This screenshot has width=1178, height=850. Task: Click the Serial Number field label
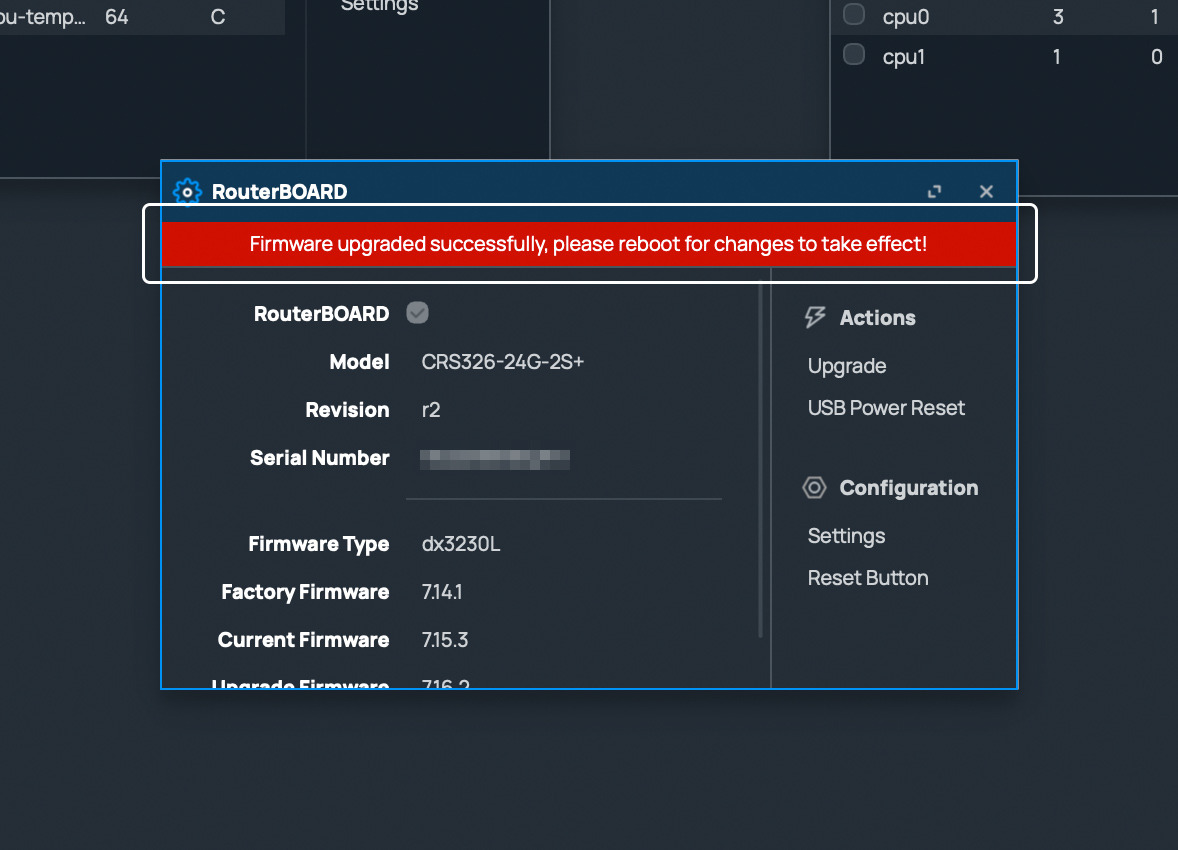pyautogui.click(x=319, y=458)
